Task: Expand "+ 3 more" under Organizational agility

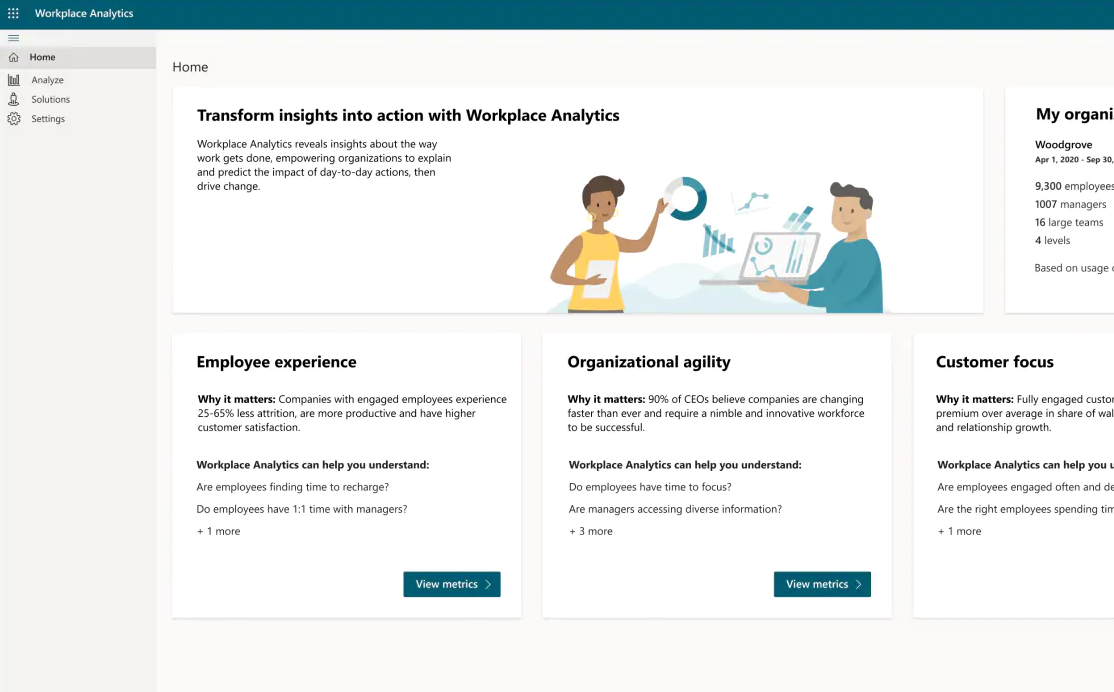Action: [x=589, y=531]
